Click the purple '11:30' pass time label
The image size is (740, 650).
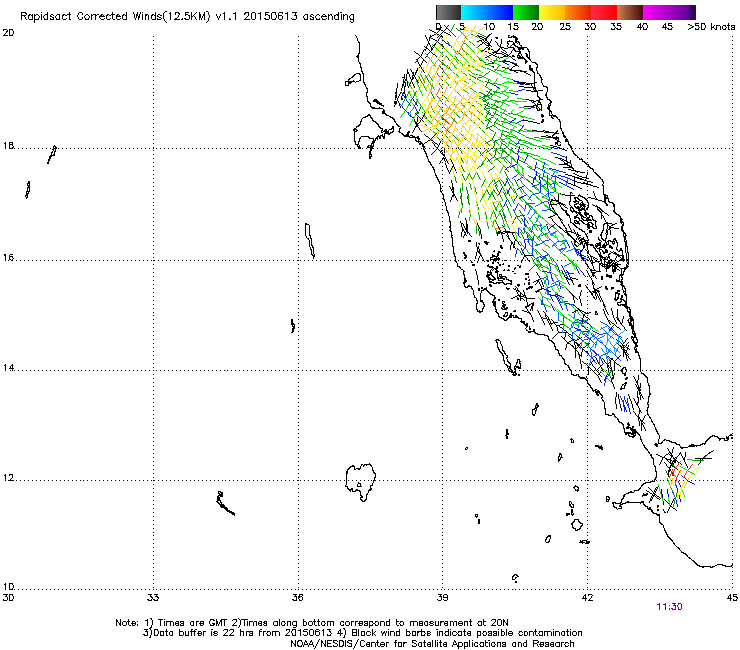669,607
